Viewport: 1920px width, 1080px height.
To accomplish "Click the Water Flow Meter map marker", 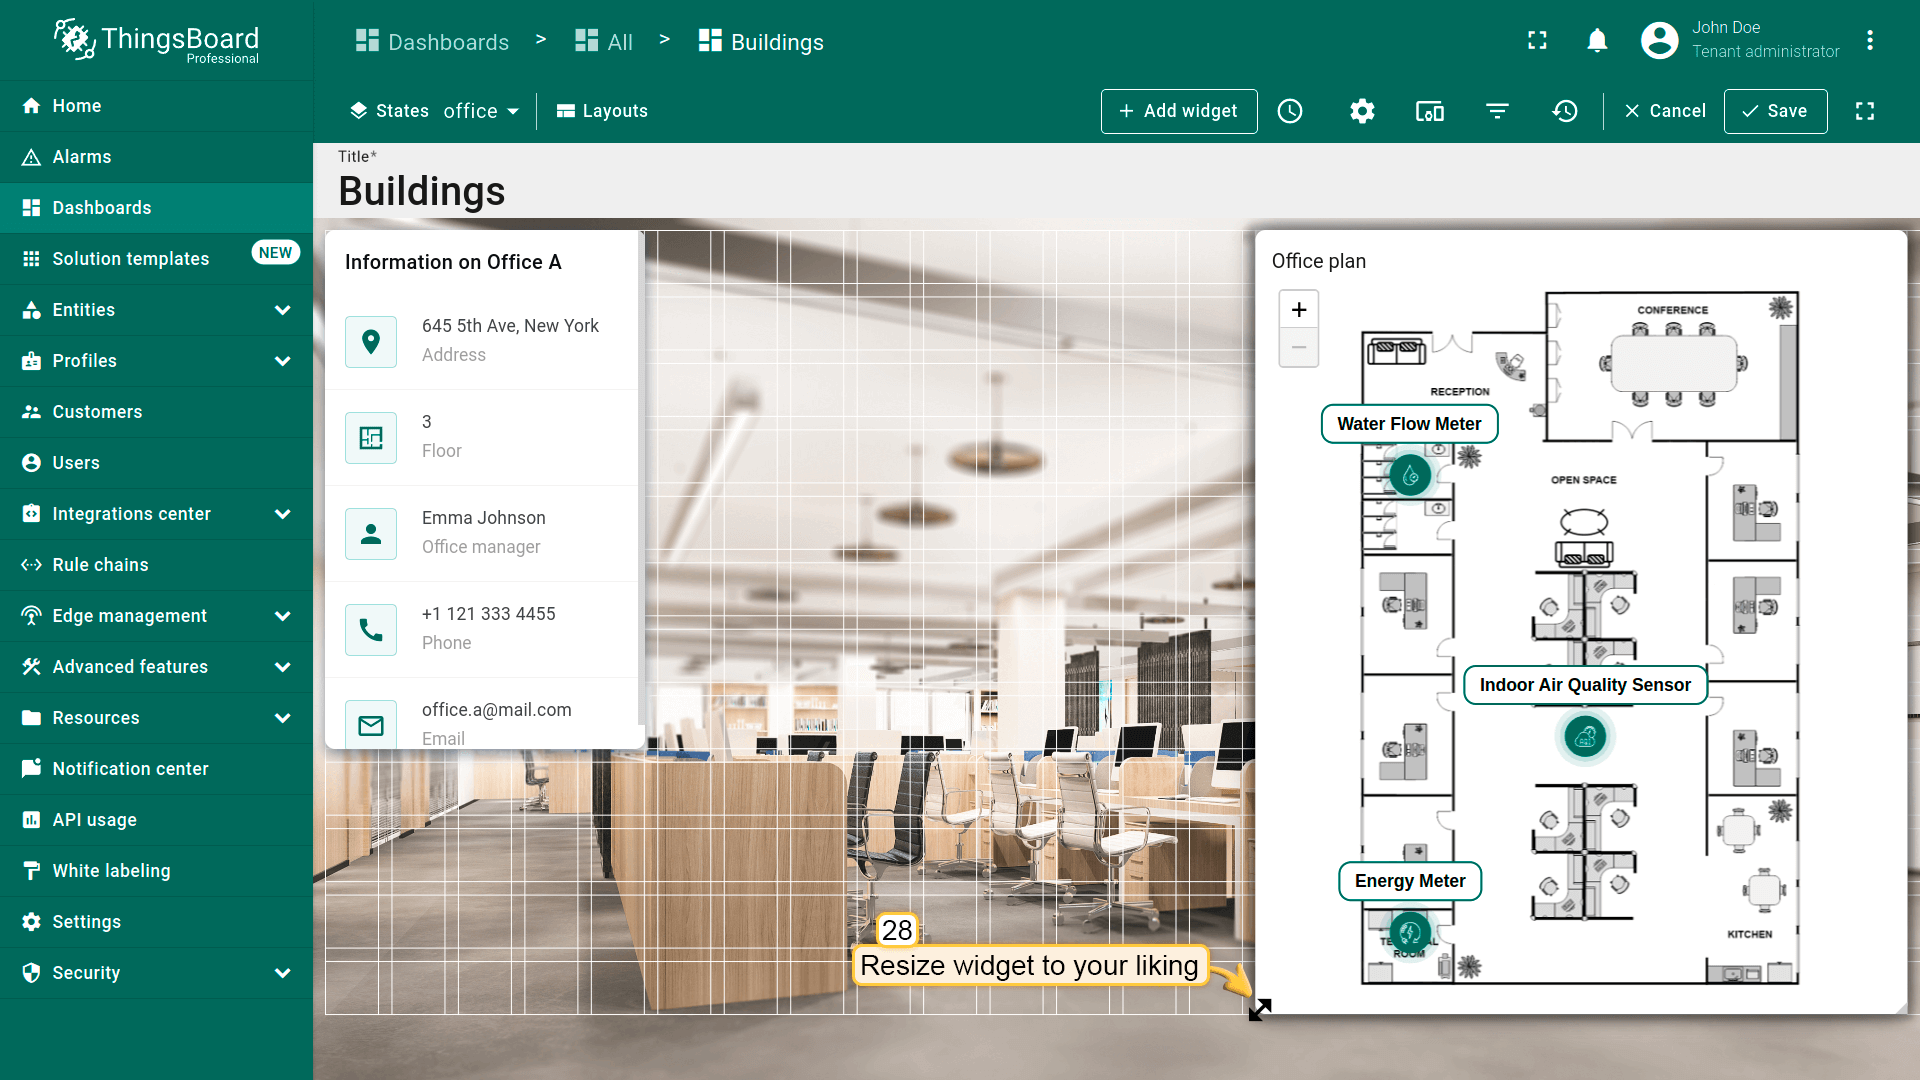I will tap(1410, 475).
